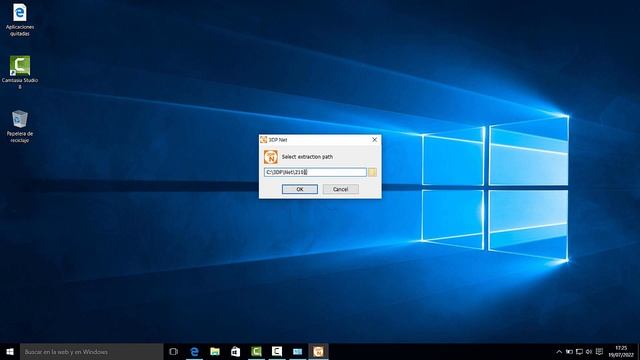Select the Camtasia Studio 8 desktop shortcut
This screenshot has height=360, width=640.
click(x=20, y=72)
